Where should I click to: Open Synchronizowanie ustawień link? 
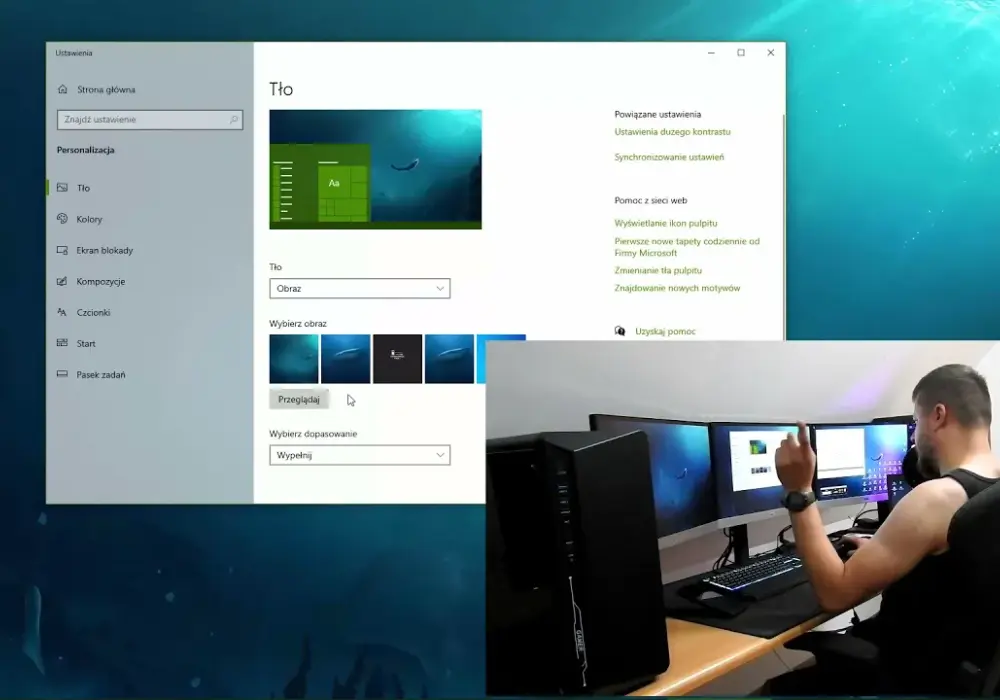pyautogui.click(x=669, y=157)
